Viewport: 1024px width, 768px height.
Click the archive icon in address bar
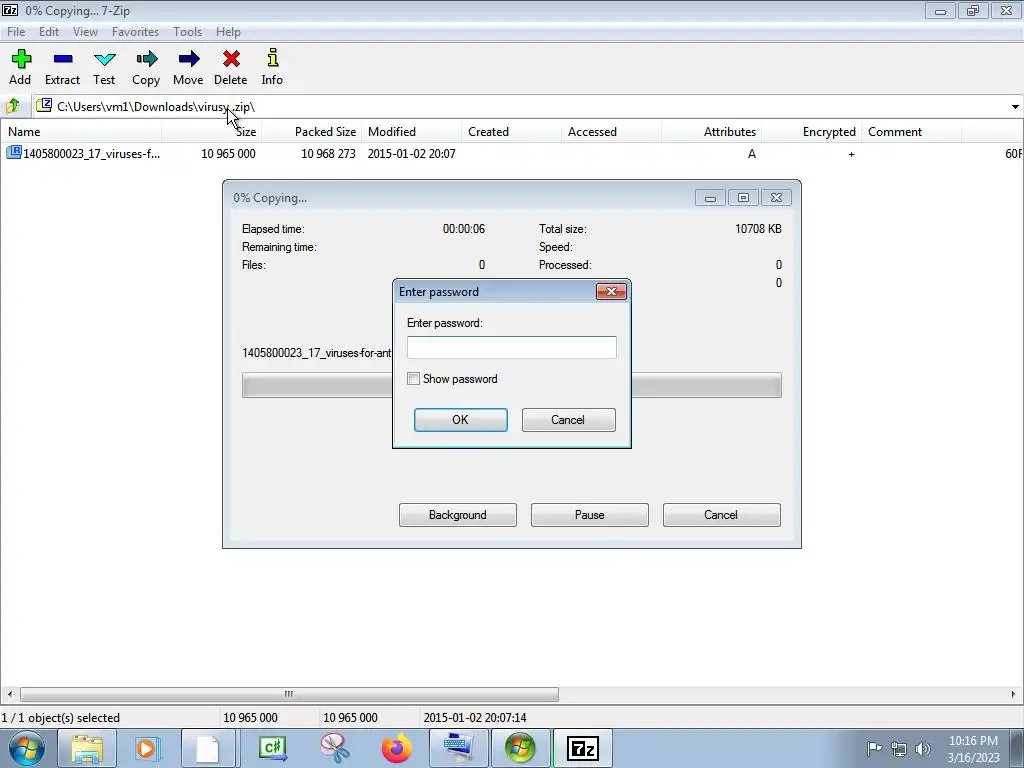[44, 105]
